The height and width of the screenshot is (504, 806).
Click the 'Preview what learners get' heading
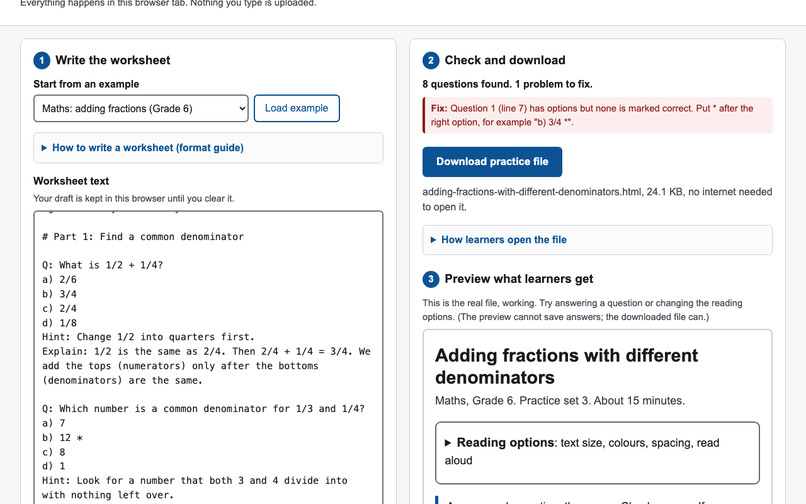pyautogui.click(x=519, y=279)
